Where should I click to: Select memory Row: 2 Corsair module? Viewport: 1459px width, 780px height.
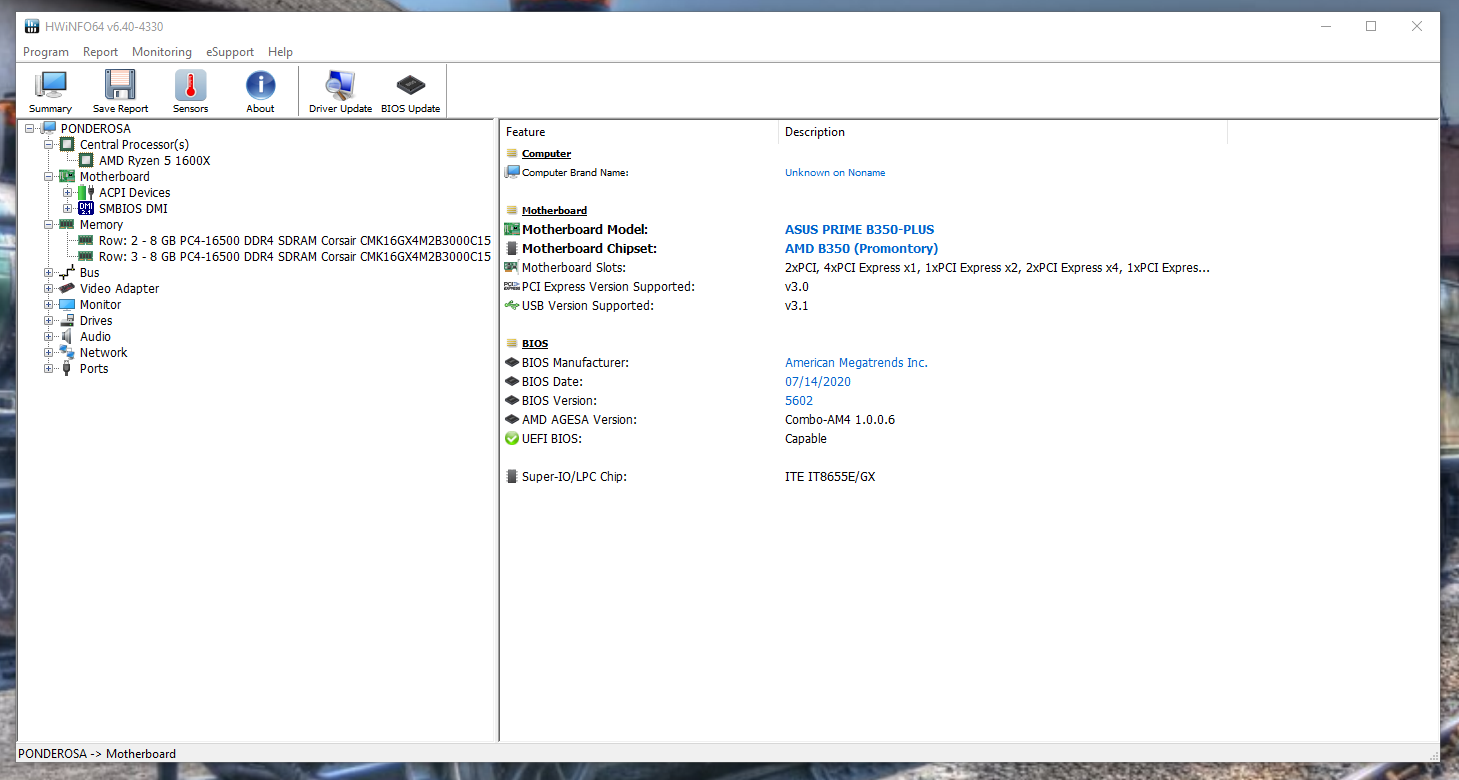(295, 241)
